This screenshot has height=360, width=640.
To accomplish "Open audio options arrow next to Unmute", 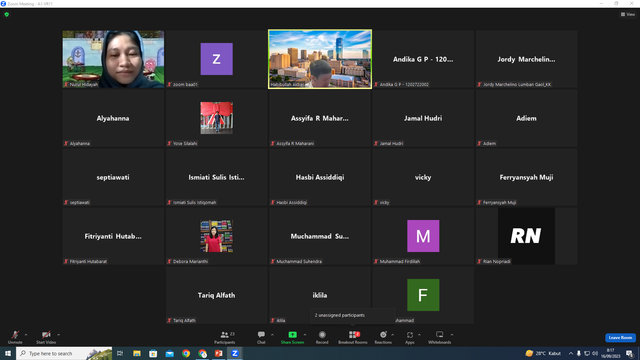I will pos(26,335).
